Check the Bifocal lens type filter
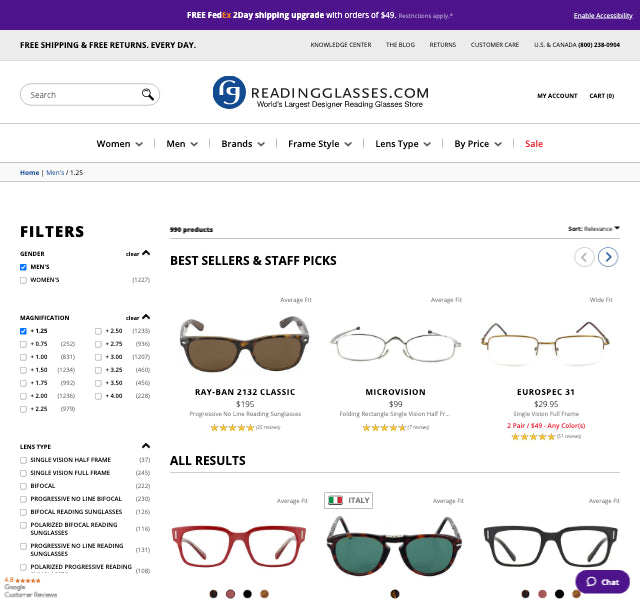This screenshot has width=640, height=600. tap(23, 486)
